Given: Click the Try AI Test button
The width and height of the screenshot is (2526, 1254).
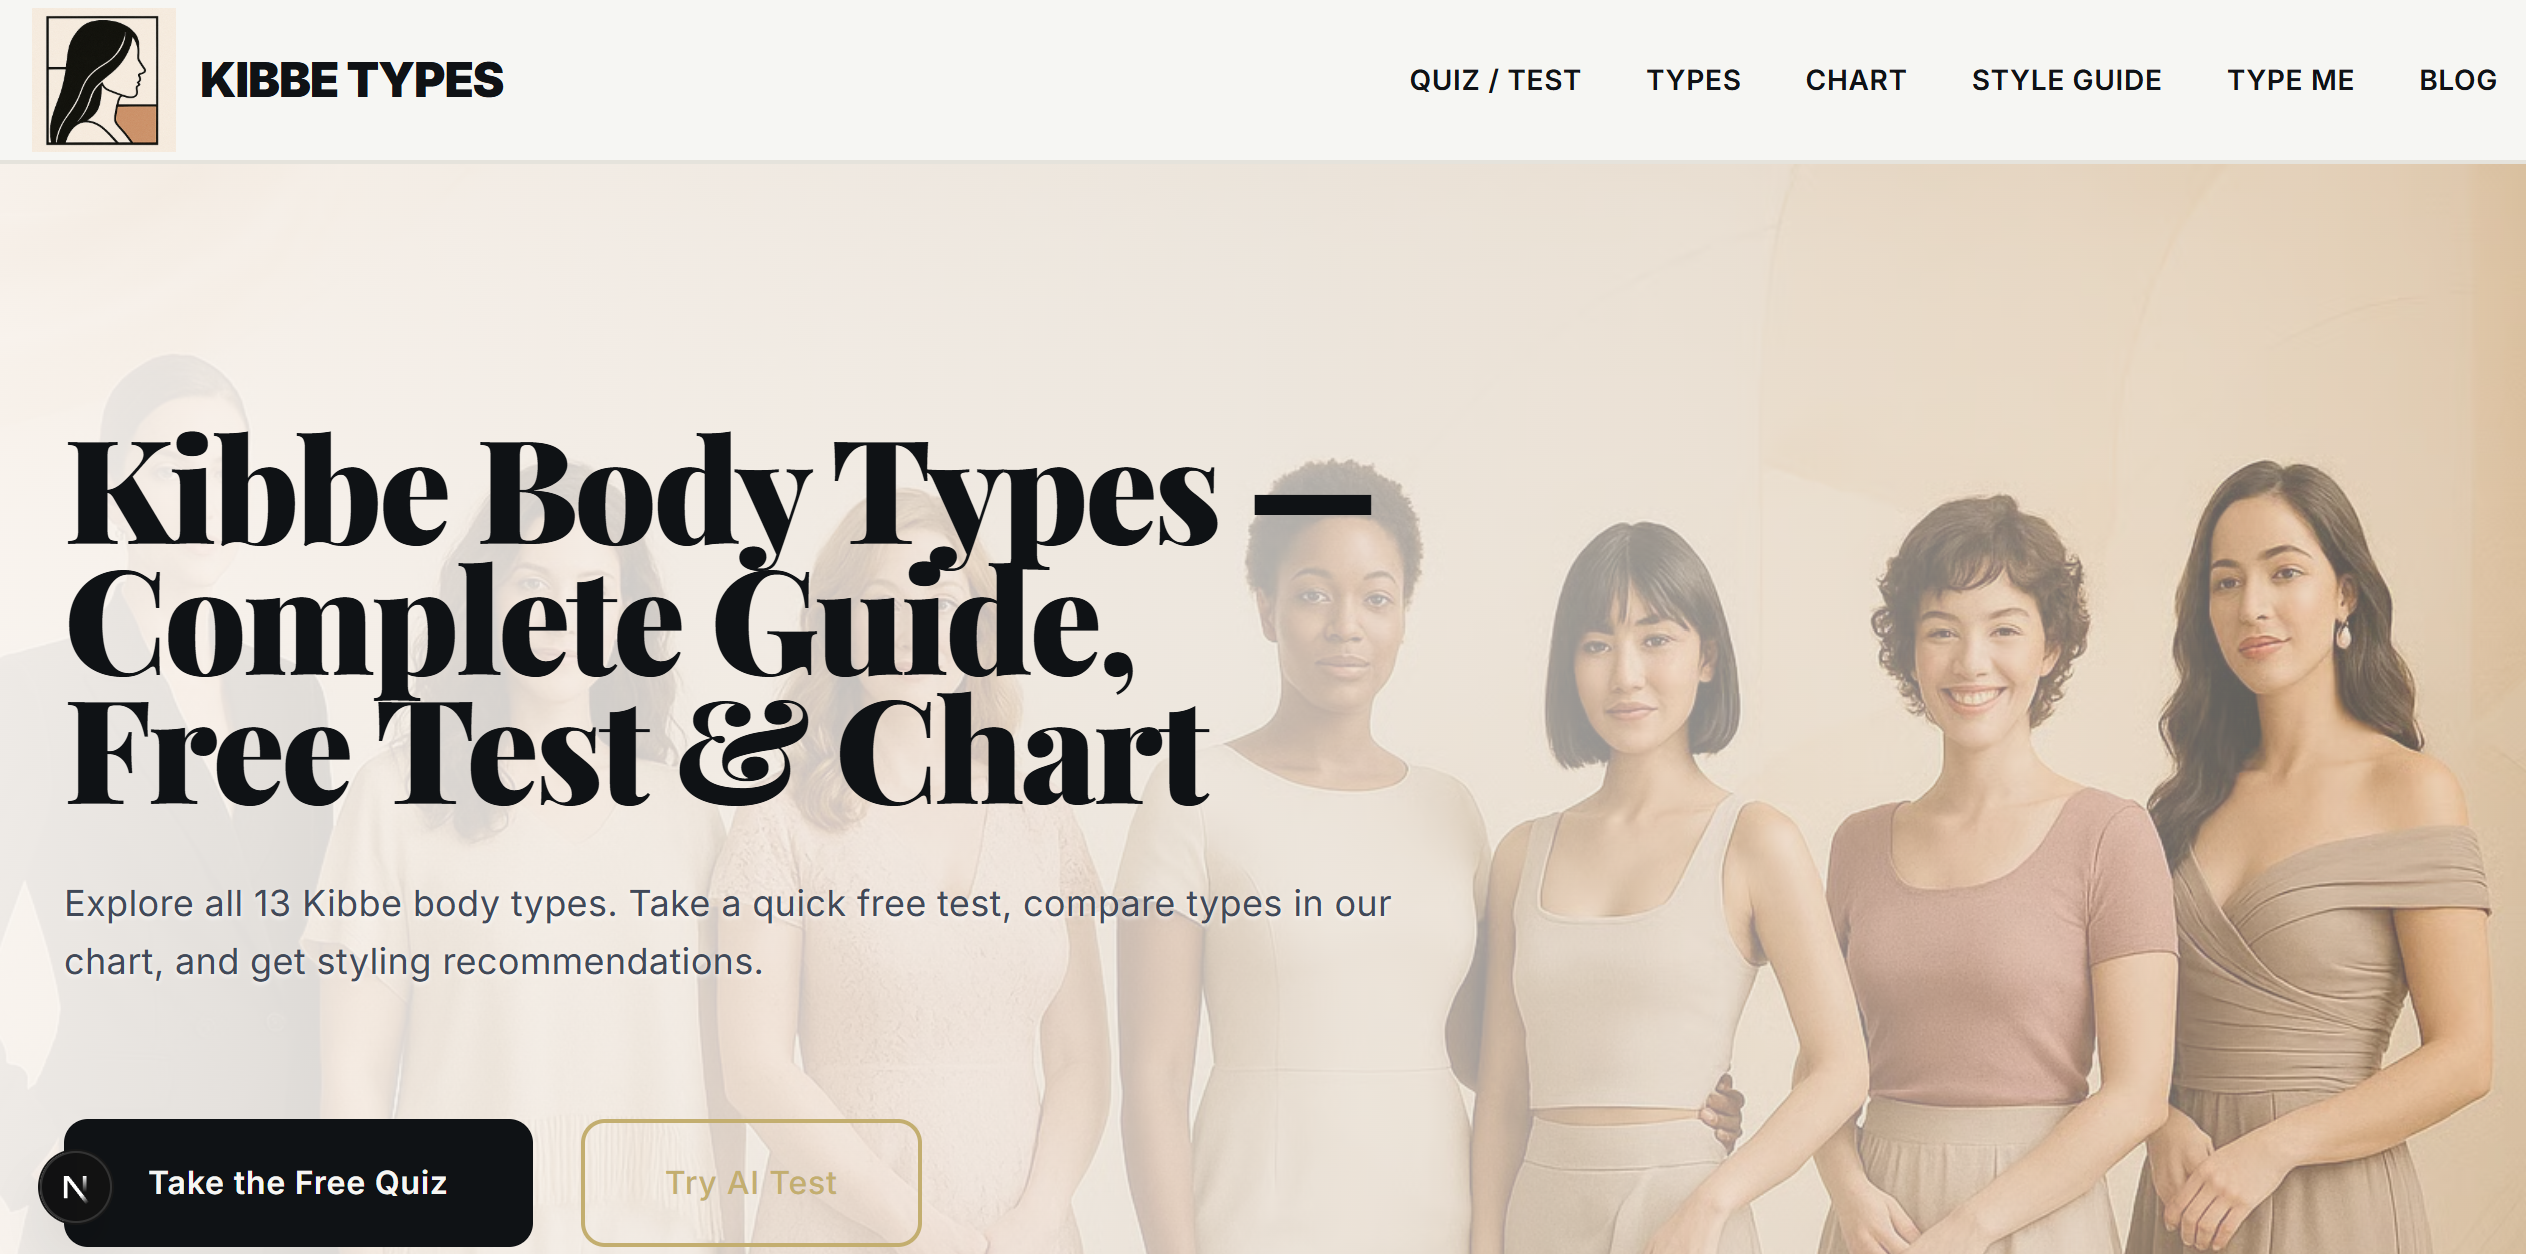Looking at the screenshot, I should pyautogui.click(x=751, y=1183).
